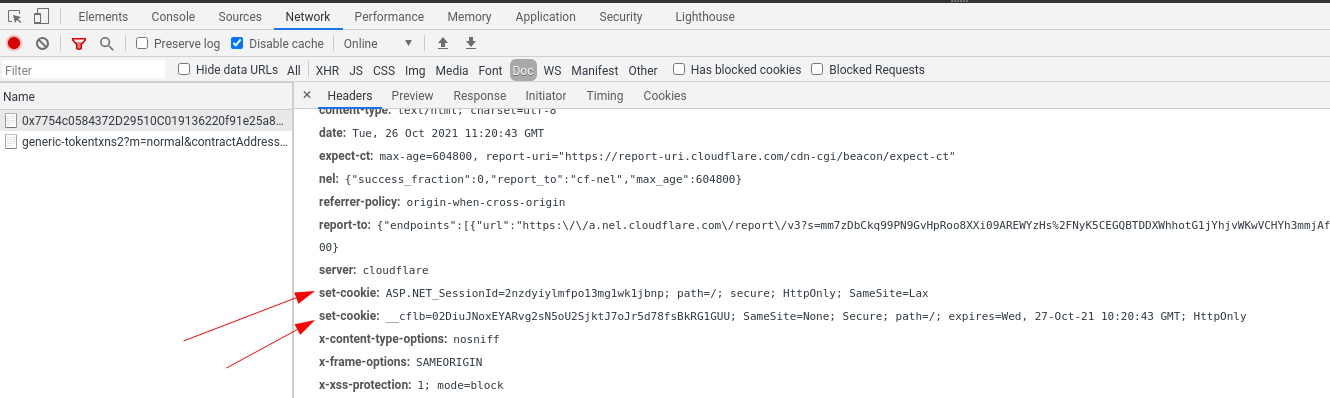Clear the network log

(42, 43)
